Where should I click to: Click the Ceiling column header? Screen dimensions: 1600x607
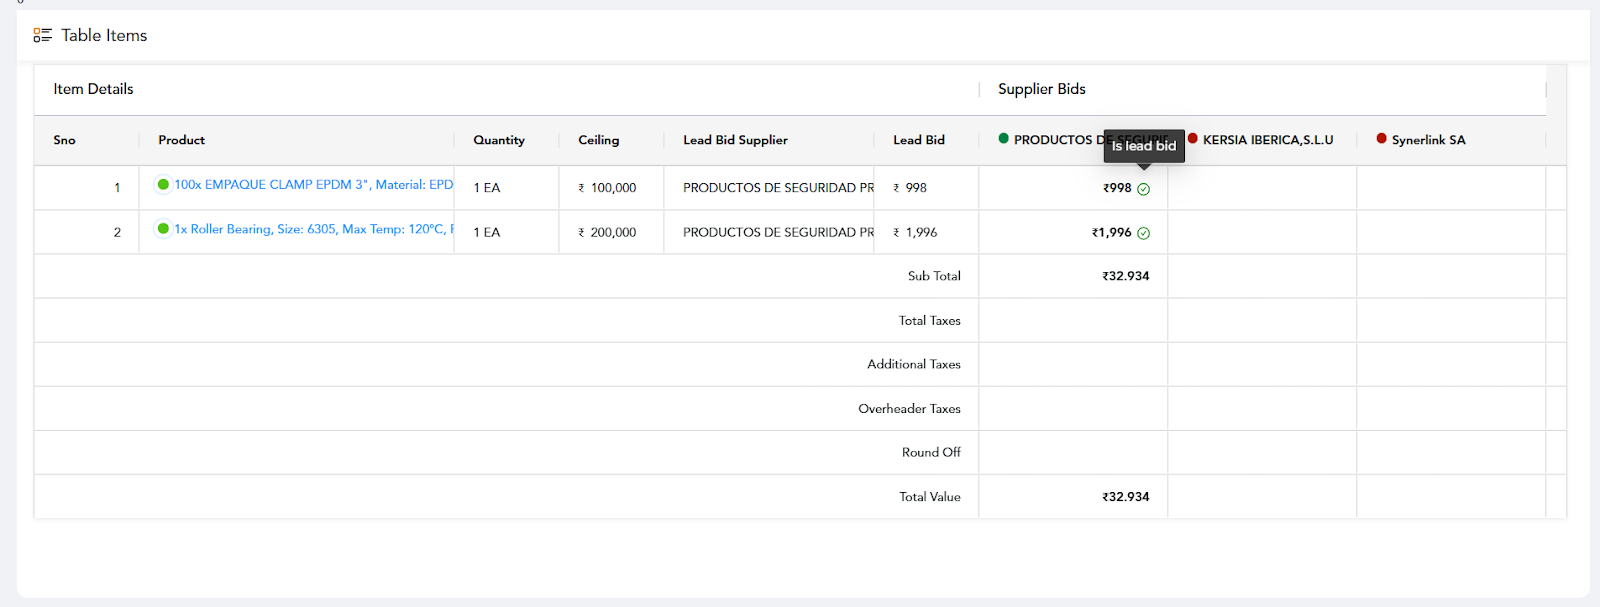coord(598,140)
